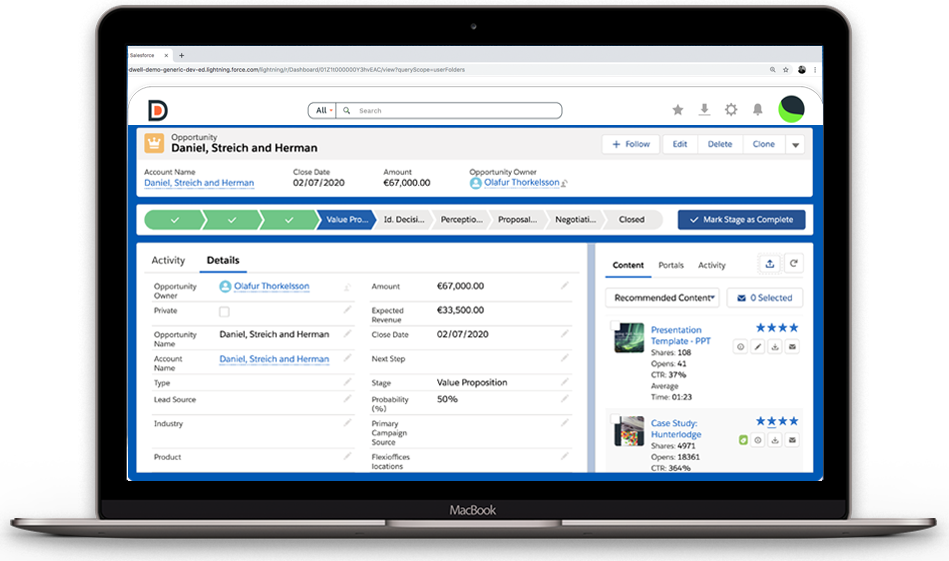
Task: Switch to the Activity tab beside Portals
Action: pos(712,265)
